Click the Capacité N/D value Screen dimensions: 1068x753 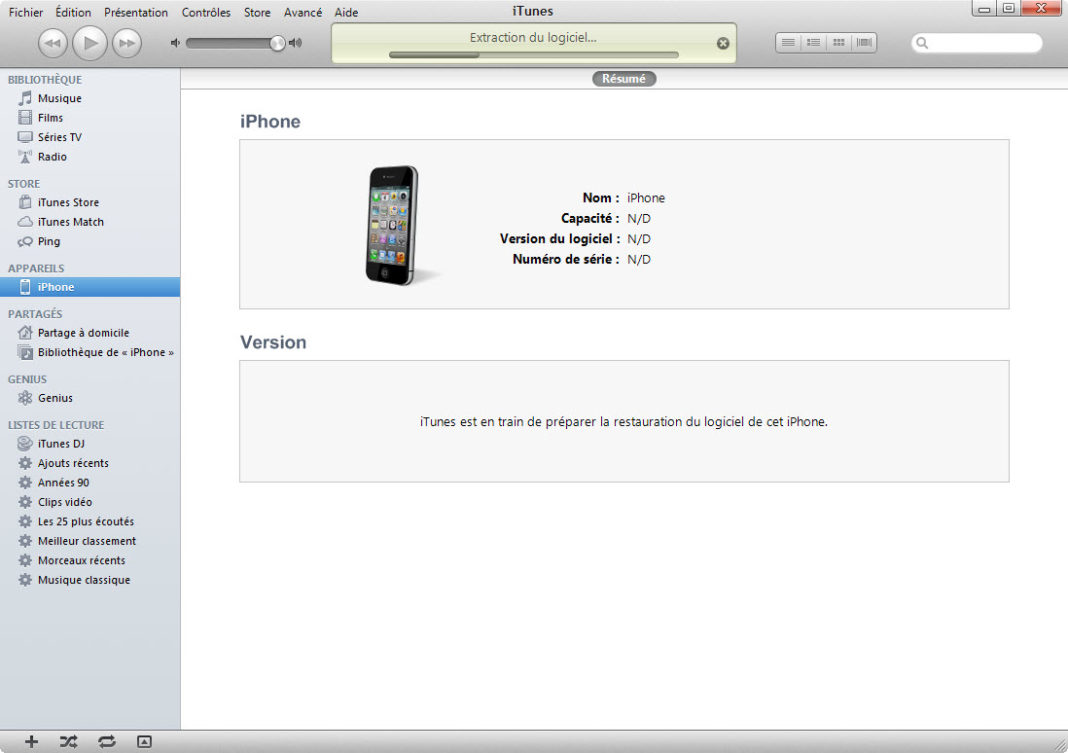639,219
